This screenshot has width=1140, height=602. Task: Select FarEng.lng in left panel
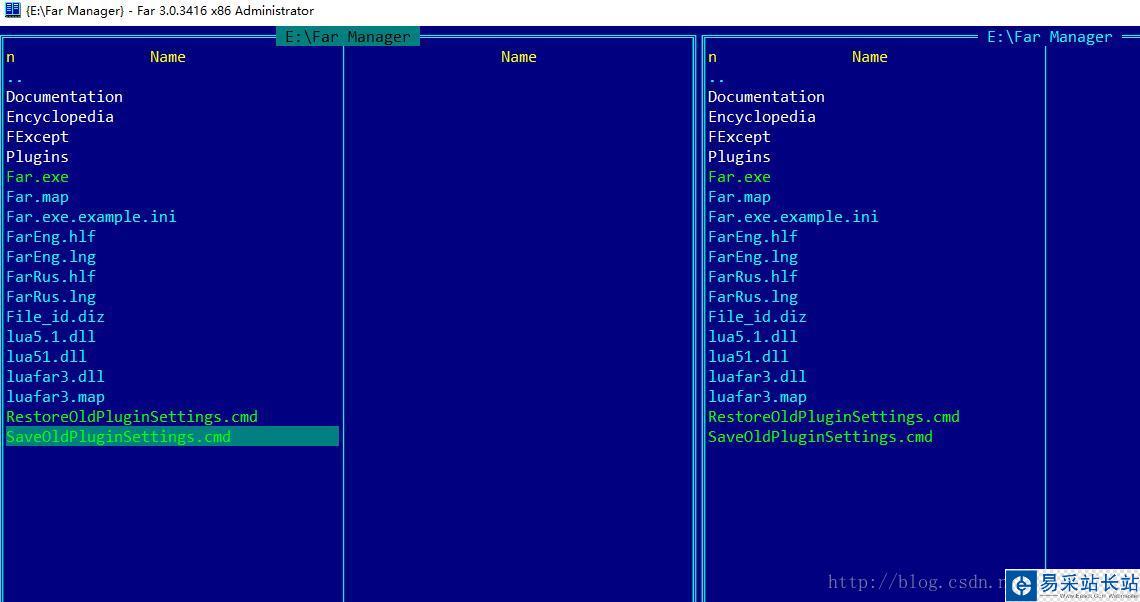tap(51, 257)
